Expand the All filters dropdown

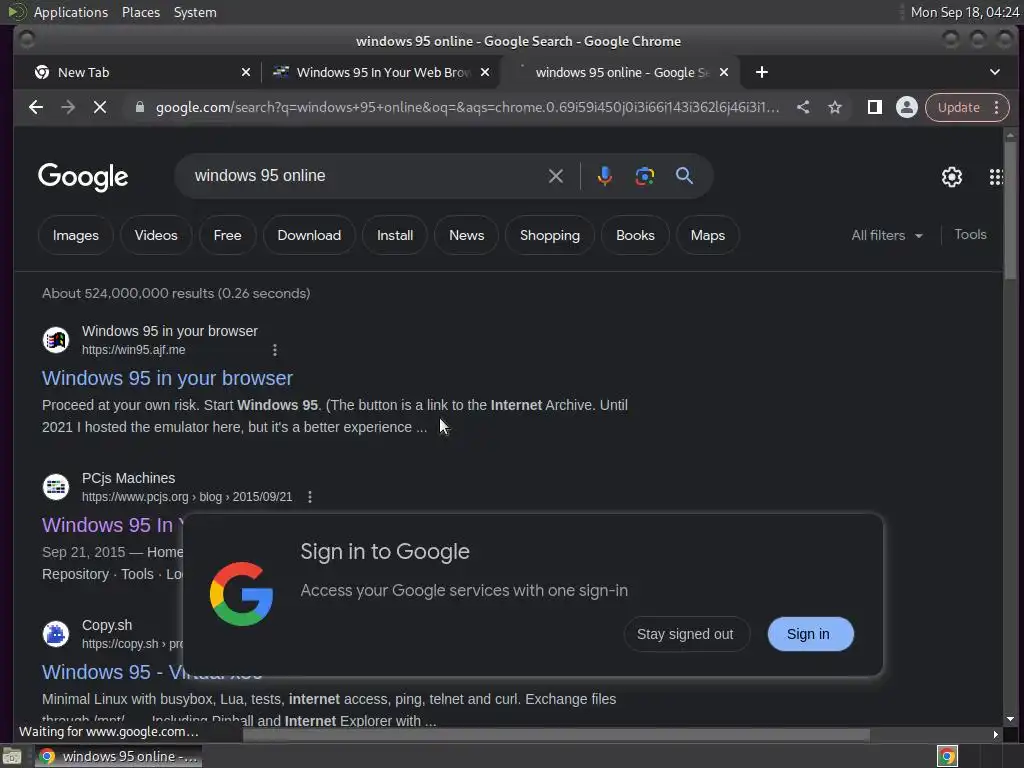pos(887,235)
